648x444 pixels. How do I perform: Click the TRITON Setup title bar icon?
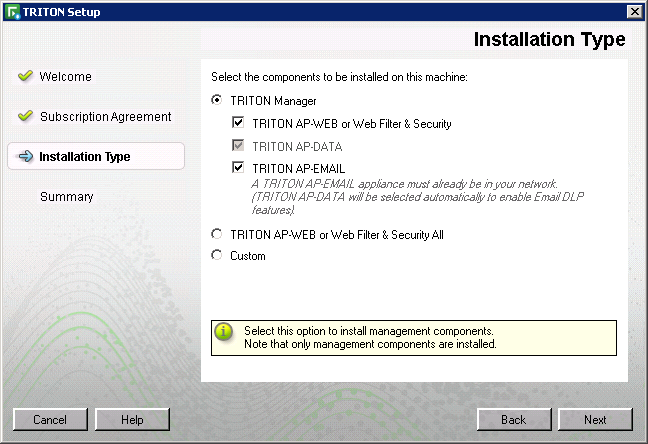(x=13, y=12)
